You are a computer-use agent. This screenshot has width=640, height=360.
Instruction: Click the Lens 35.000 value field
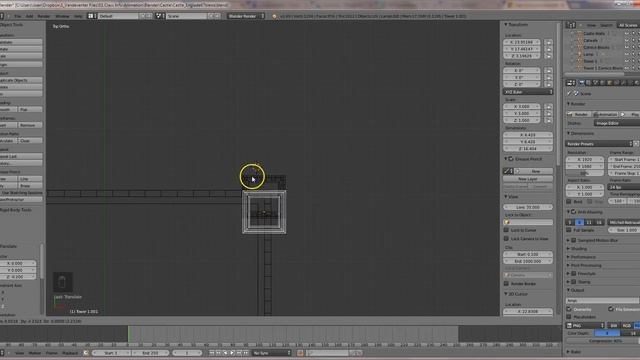(x=528, y=207)
